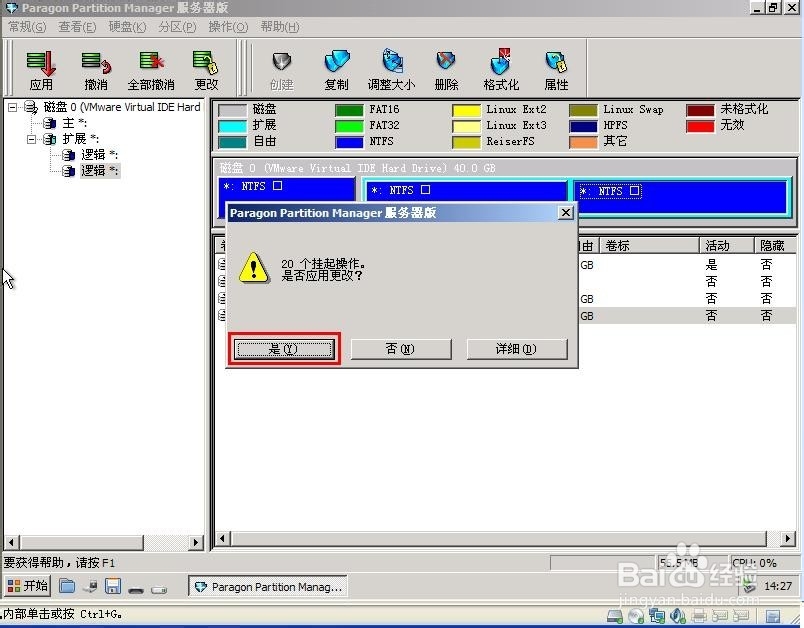Open the 硬盘(K) menu

127,27
